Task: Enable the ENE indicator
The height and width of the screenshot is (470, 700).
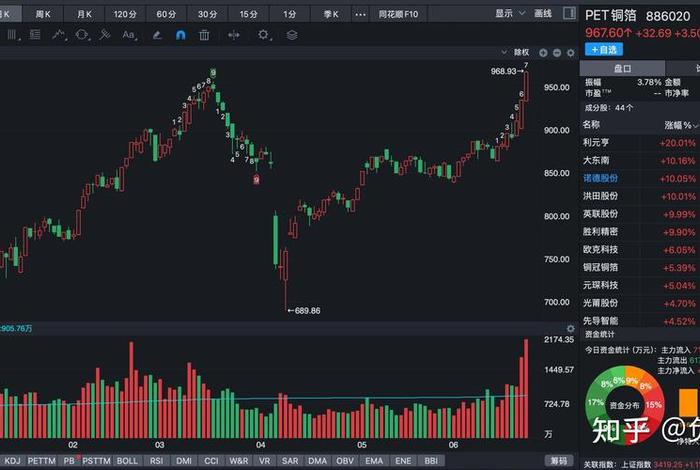Action: (403, 461)
